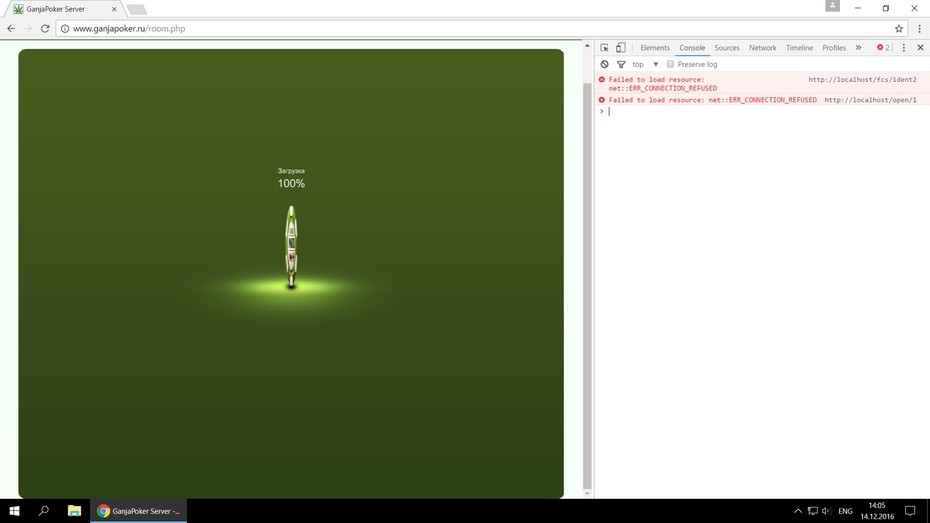The image size is (930, 523).
Task: Select the GanjaPoker Server browser tab
Action: [64, 9]
